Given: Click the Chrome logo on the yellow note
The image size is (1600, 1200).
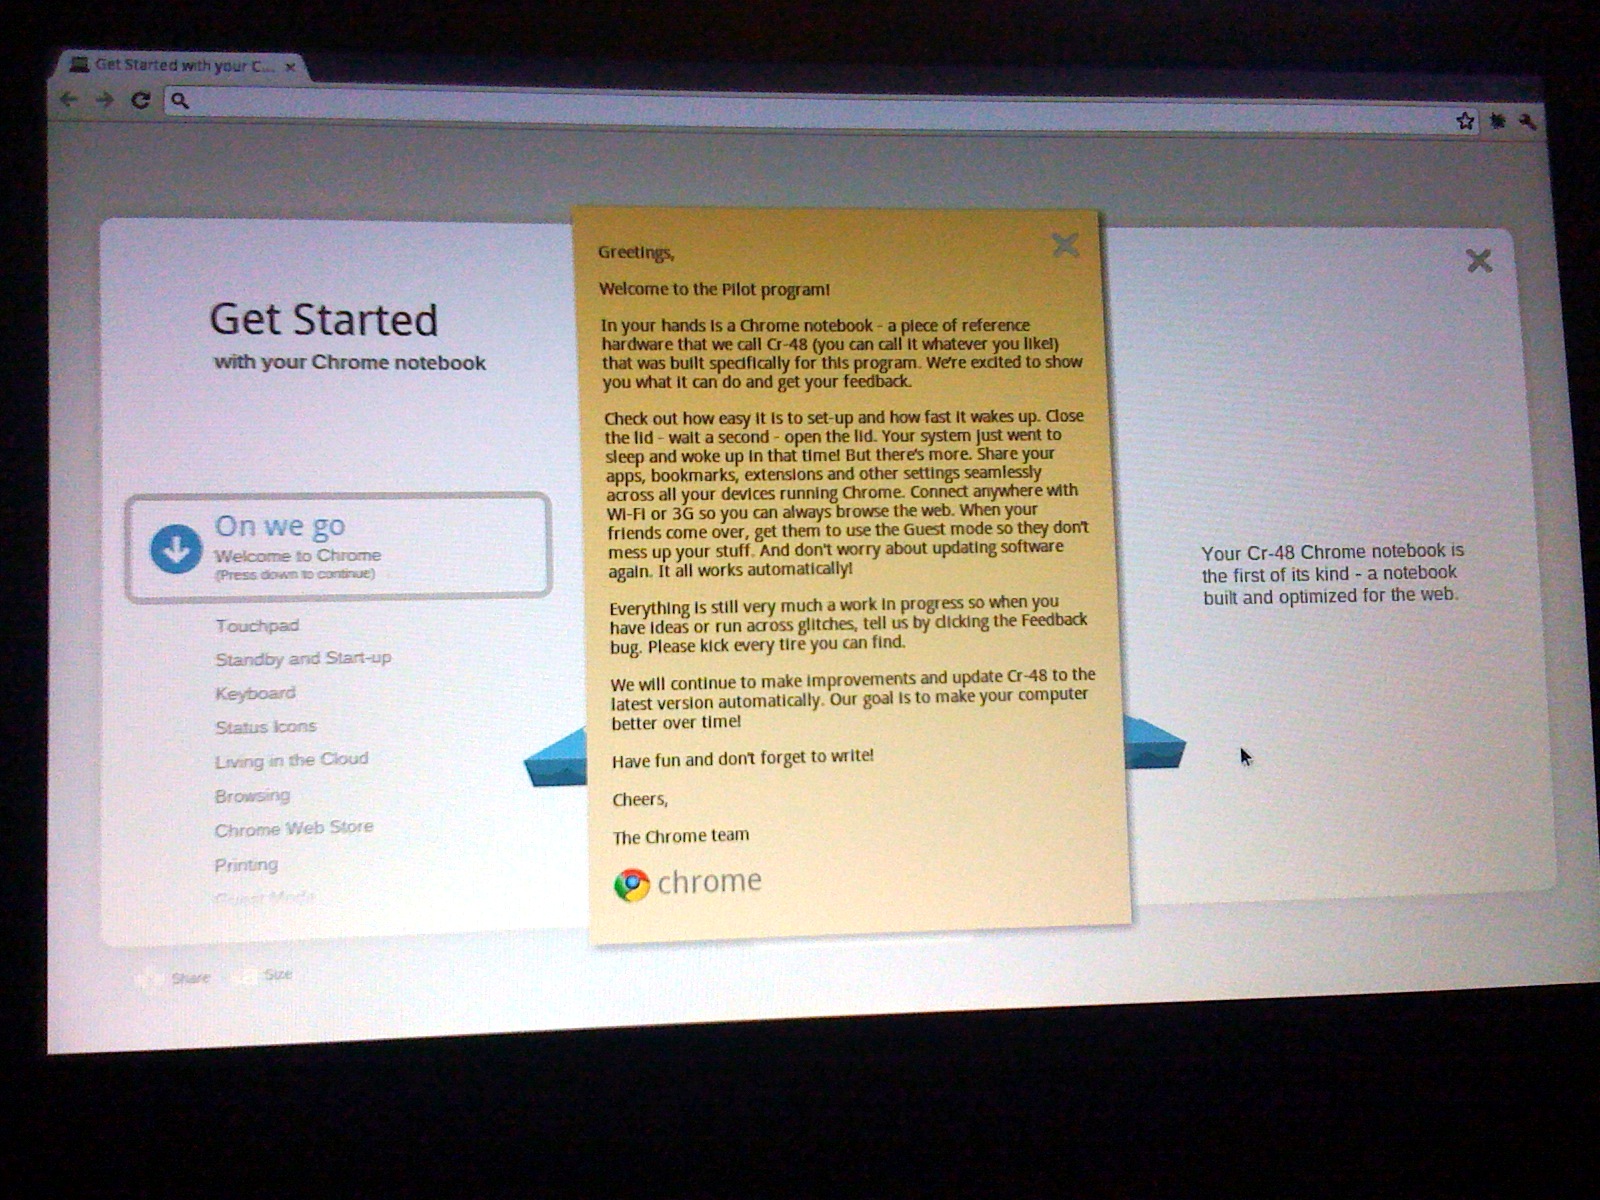Looking at the screenshot, I should tap(632, 882).
